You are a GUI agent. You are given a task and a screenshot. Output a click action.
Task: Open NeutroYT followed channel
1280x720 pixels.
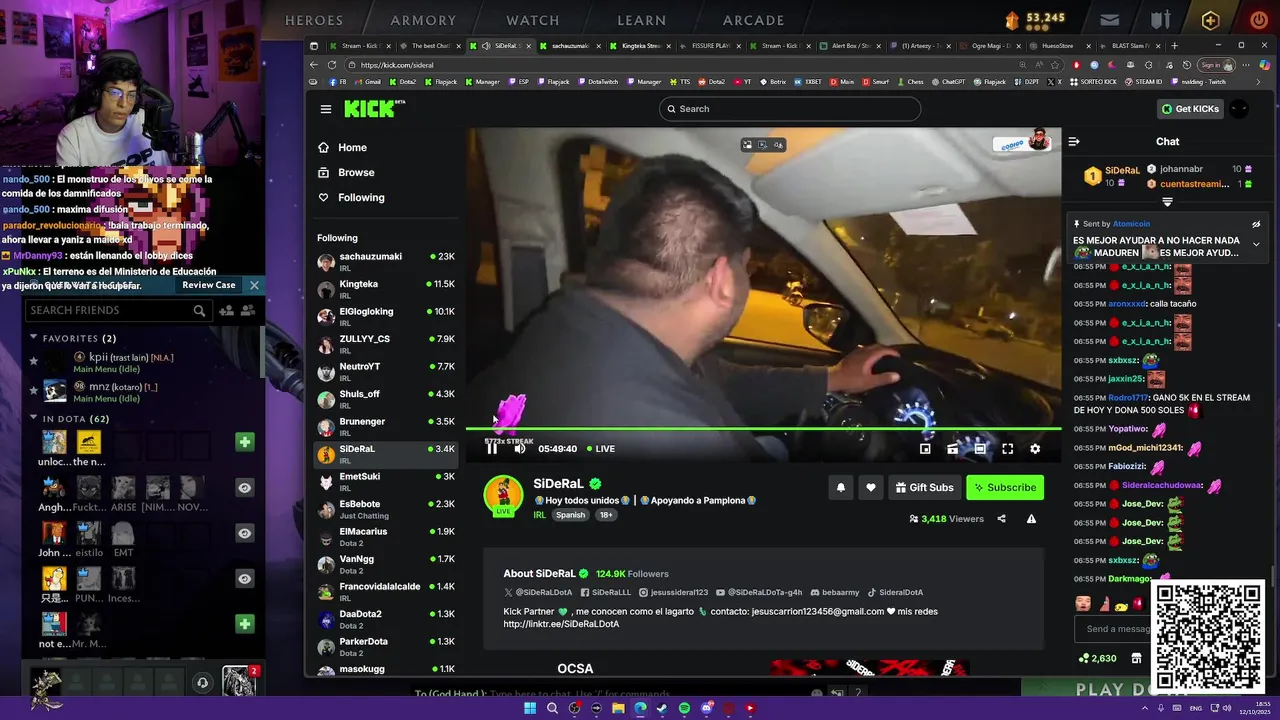tap(386, 372)
